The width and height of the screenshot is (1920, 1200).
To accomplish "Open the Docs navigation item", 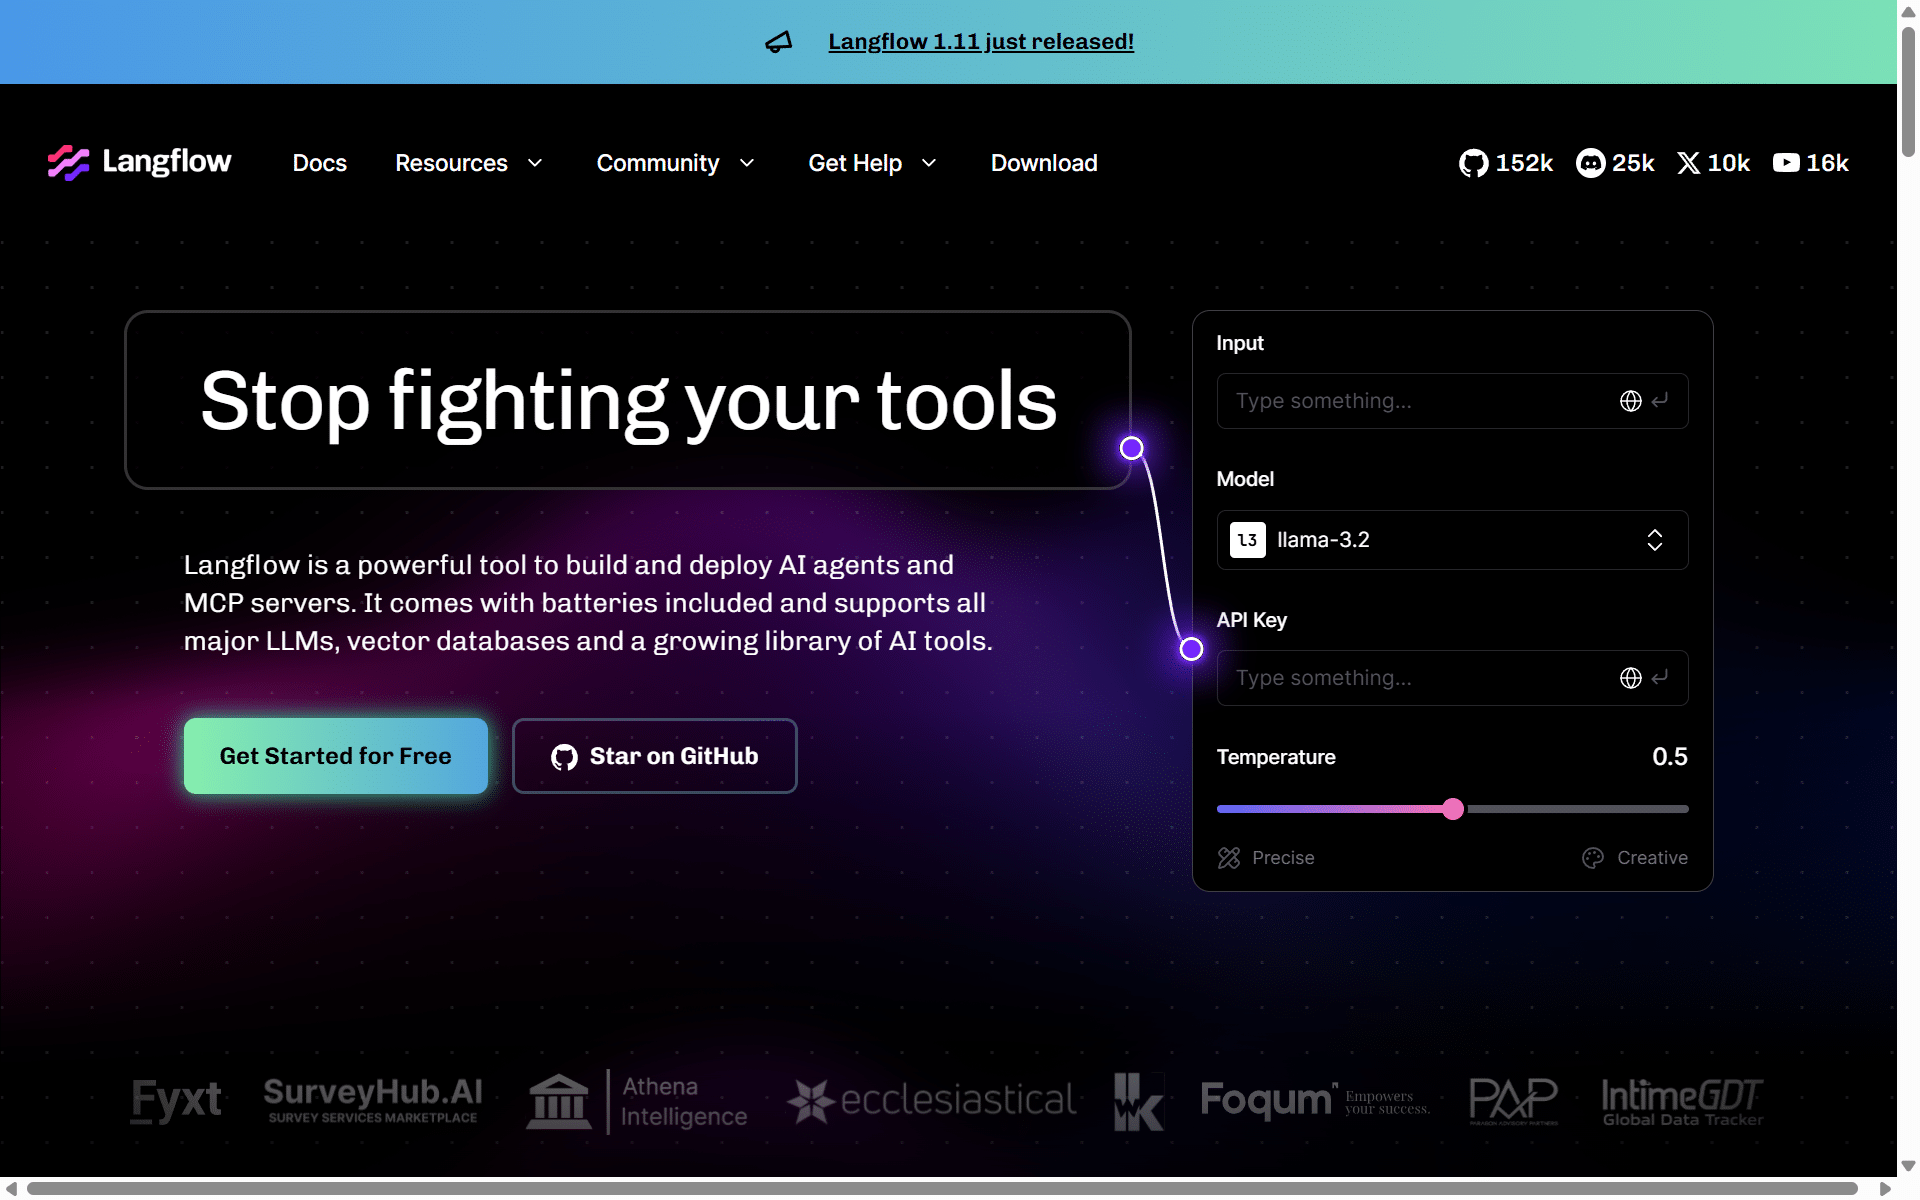I will click(x=320, y=163).
